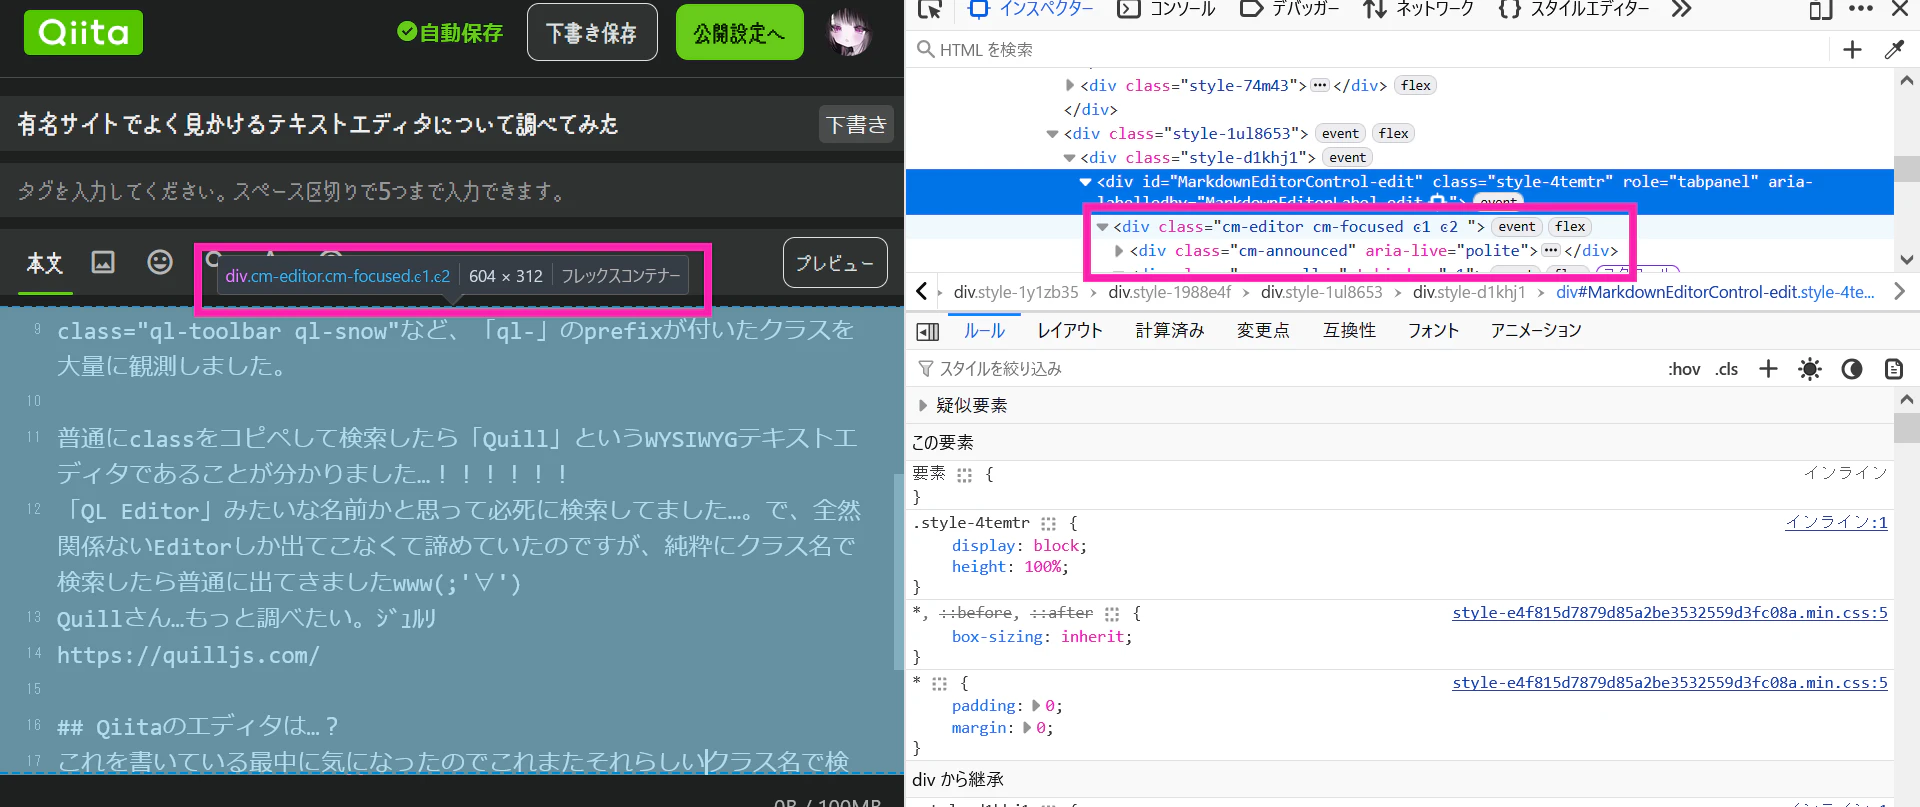Toggle dark color scheme simulation
The image size is (1920, 807).
coord(1852,369)
